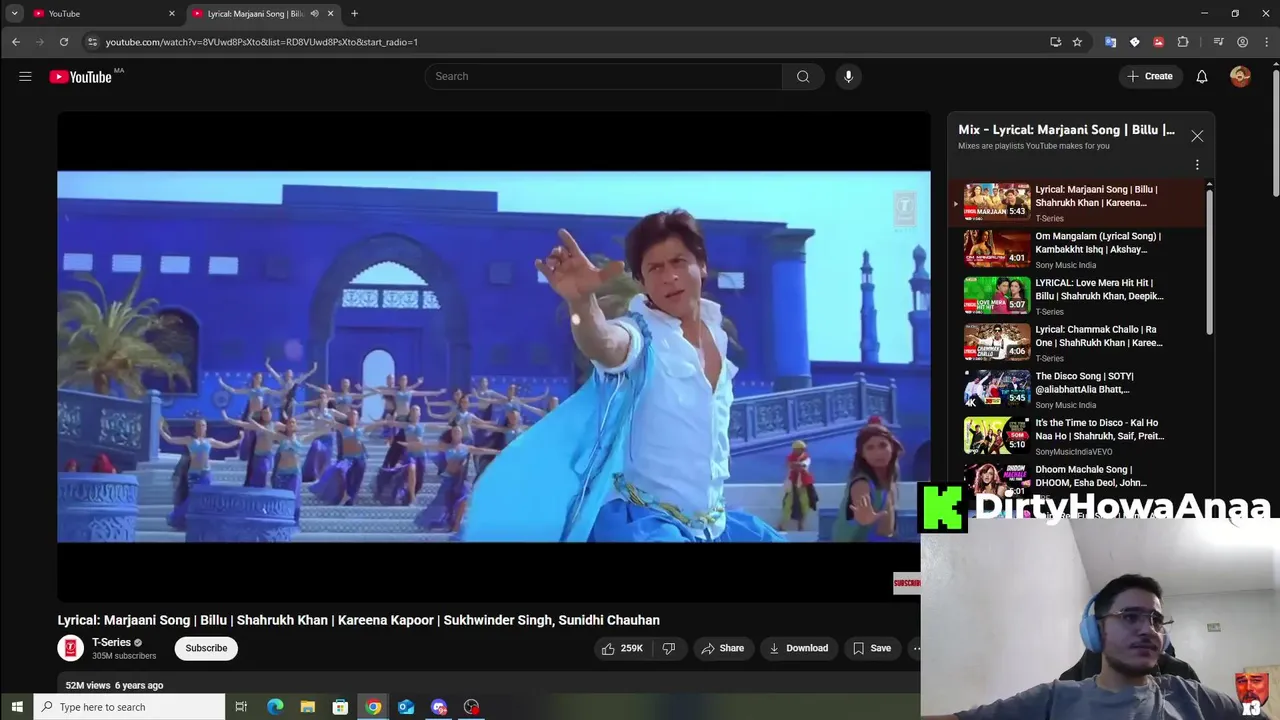This screenshot has width=1280, height=720.
Task: Open Task View on the taskbar
Action: tap(241, 707)
